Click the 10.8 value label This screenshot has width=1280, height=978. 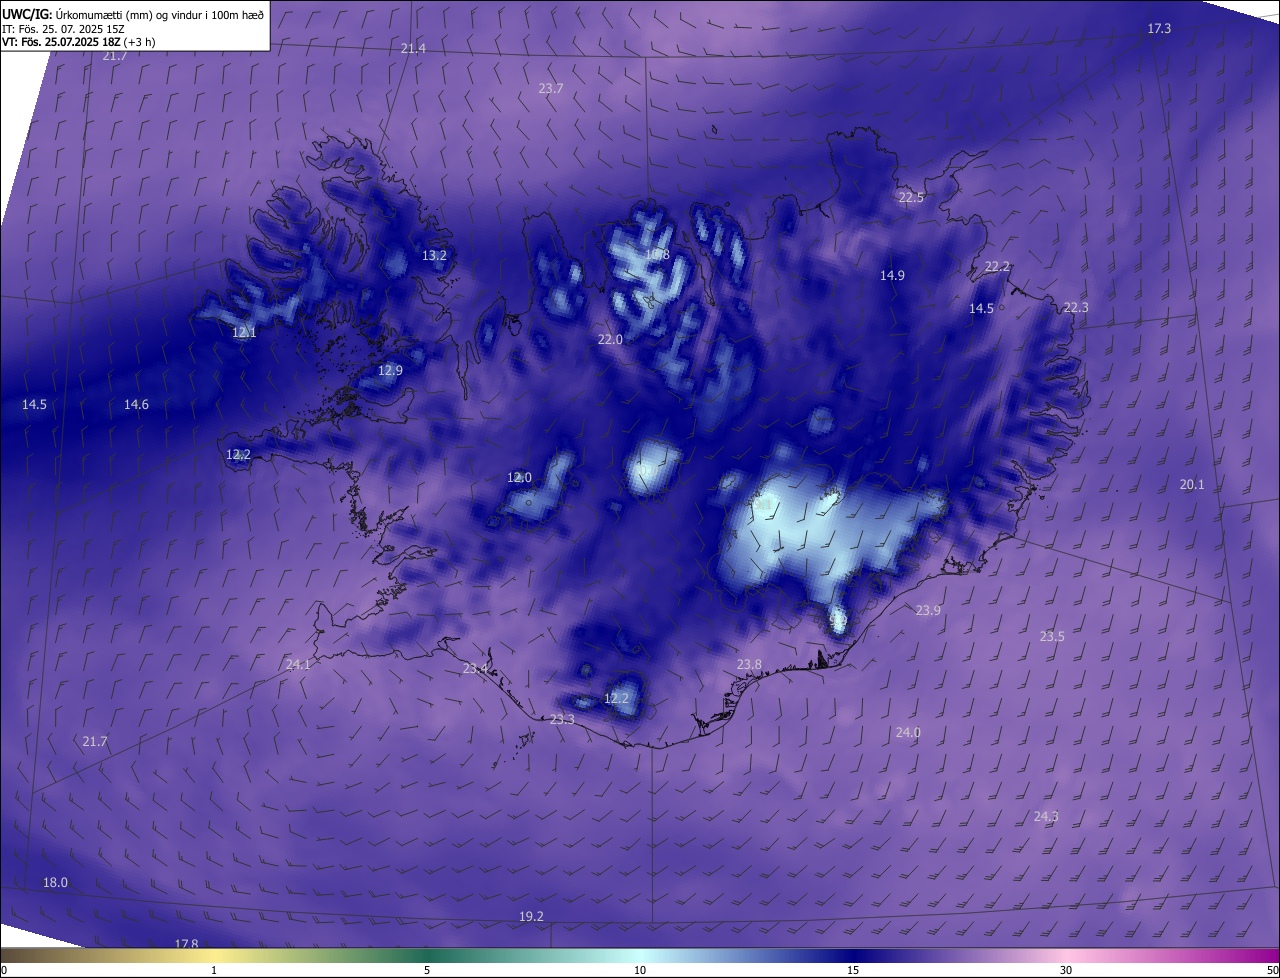tap(657, 255)
